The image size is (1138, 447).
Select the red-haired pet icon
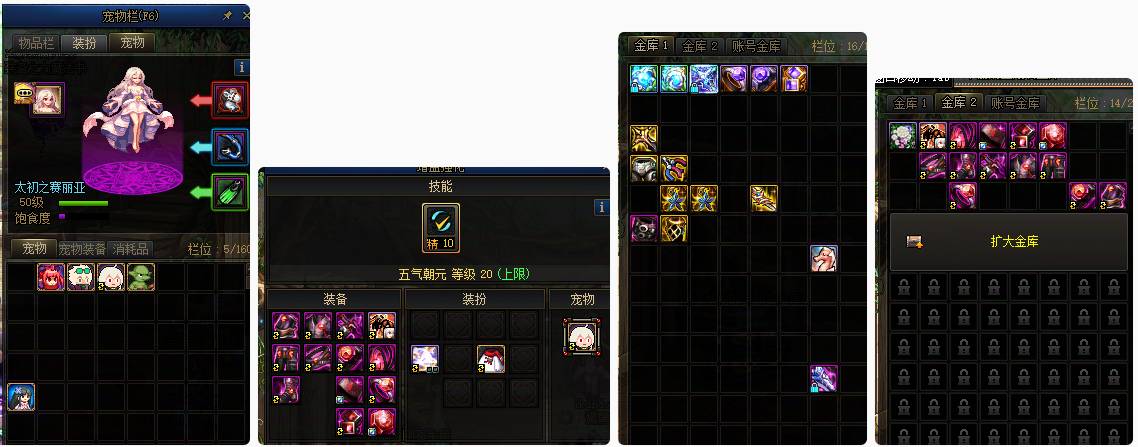[x=52, y=277]
